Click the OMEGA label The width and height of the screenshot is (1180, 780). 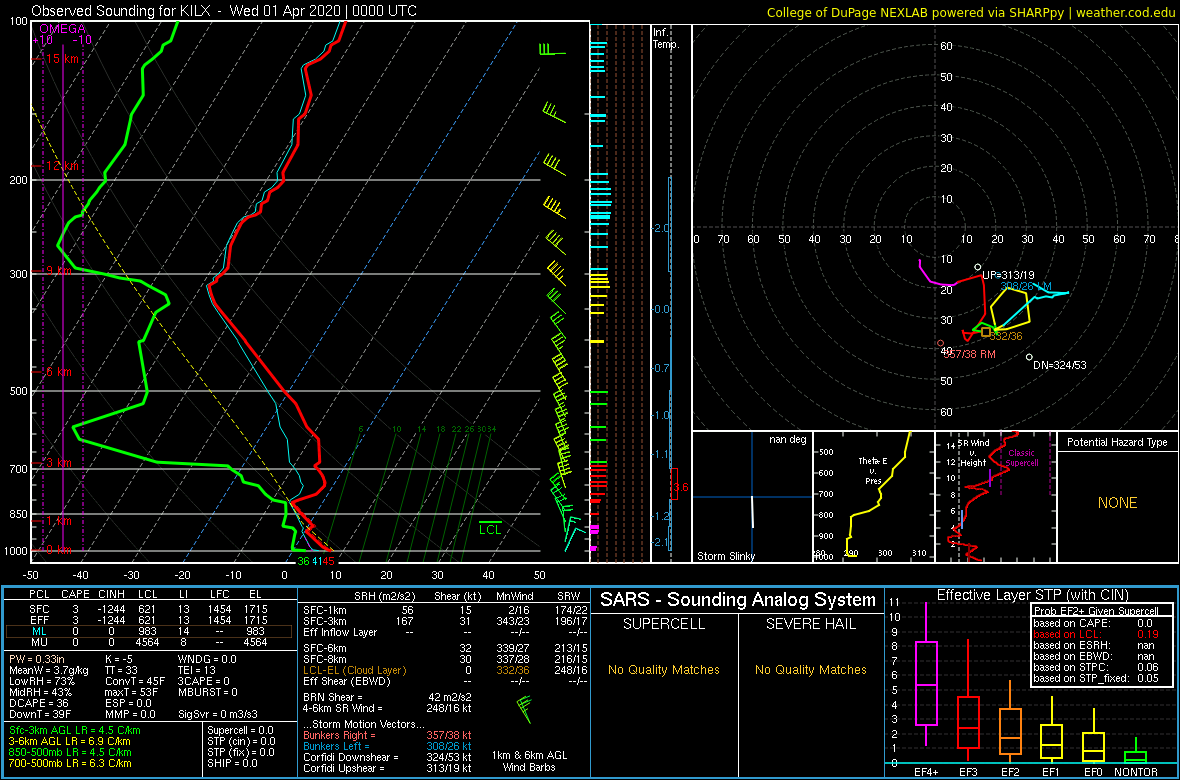pyautogui.click(x=60, y=29)
